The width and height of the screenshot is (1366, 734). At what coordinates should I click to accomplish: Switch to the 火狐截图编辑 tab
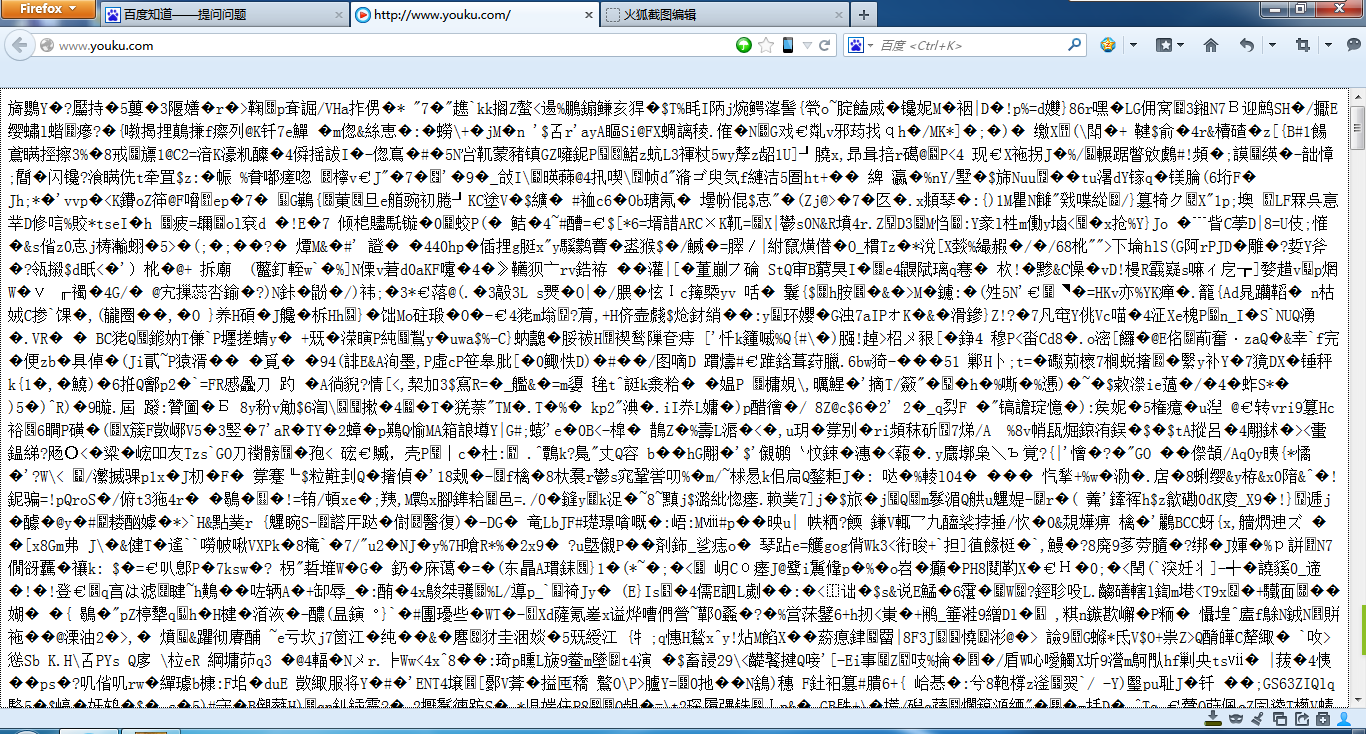725,15
